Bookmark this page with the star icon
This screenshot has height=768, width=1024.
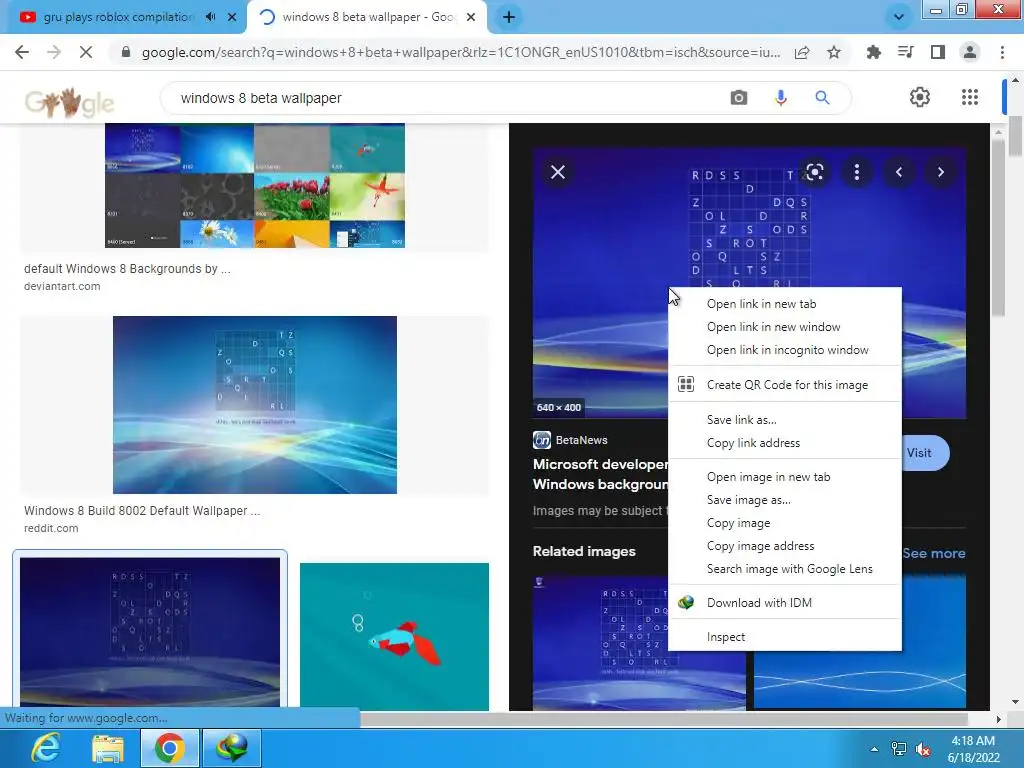[834, 52]
